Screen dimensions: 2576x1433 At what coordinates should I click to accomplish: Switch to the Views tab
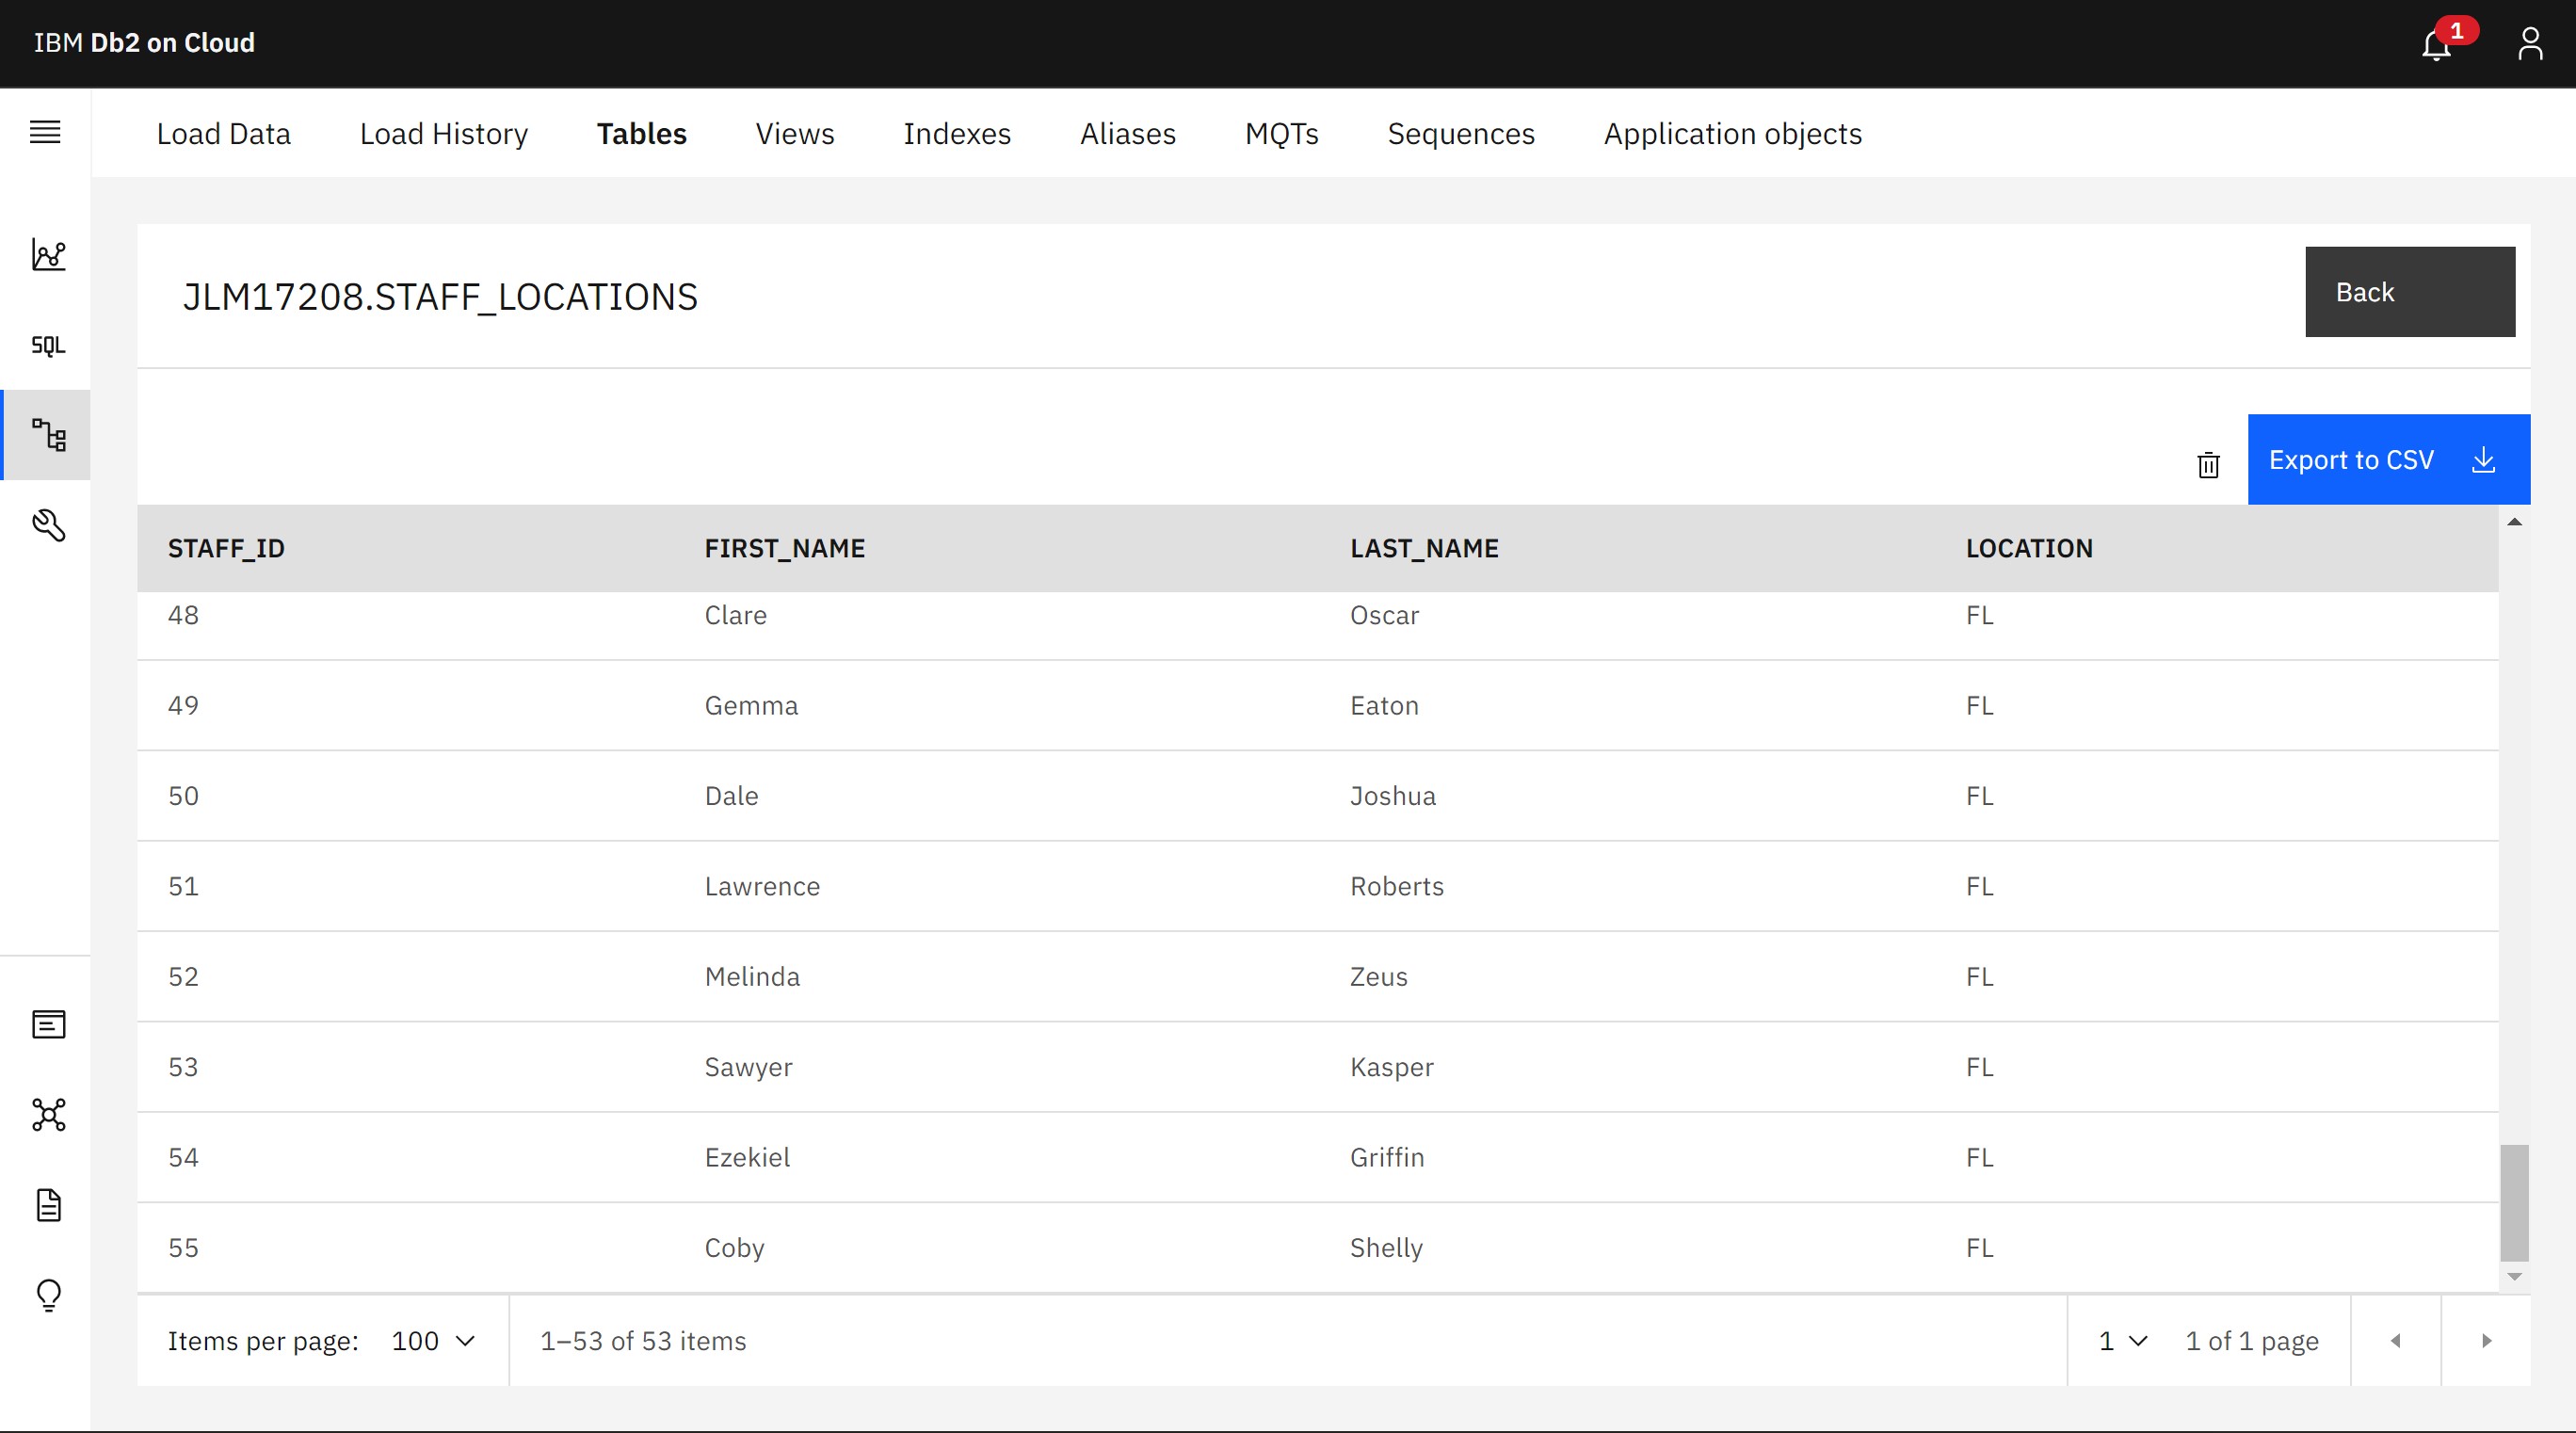click(794, 134)
